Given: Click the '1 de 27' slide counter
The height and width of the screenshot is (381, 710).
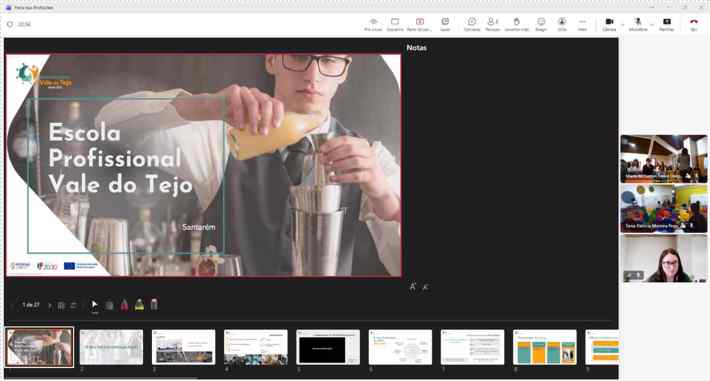Looking at the screenshot, I should (x=31, y=305).
